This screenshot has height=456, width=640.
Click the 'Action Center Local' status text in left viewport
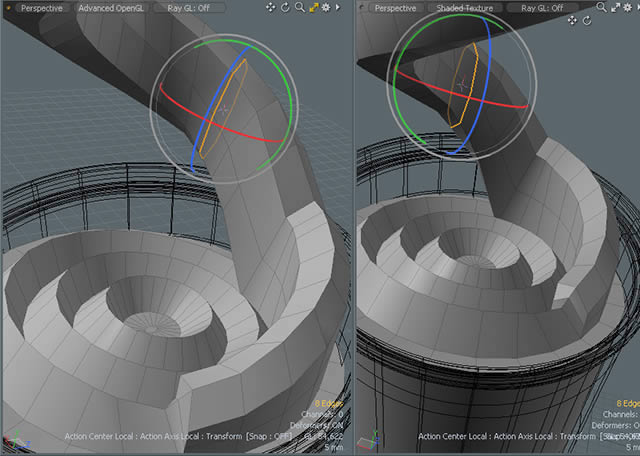tap(99, 436)
